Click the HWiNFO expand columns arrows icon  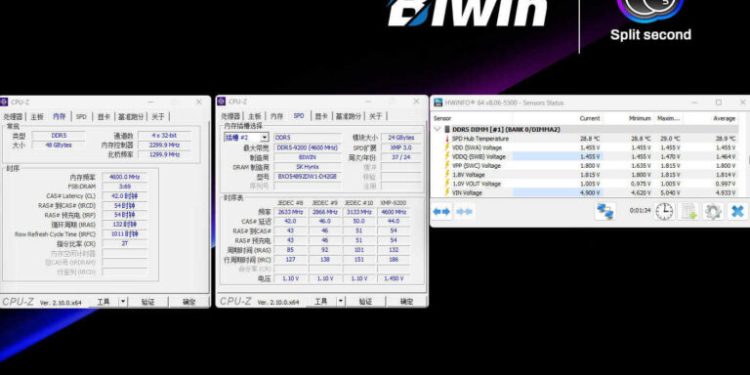441,211
